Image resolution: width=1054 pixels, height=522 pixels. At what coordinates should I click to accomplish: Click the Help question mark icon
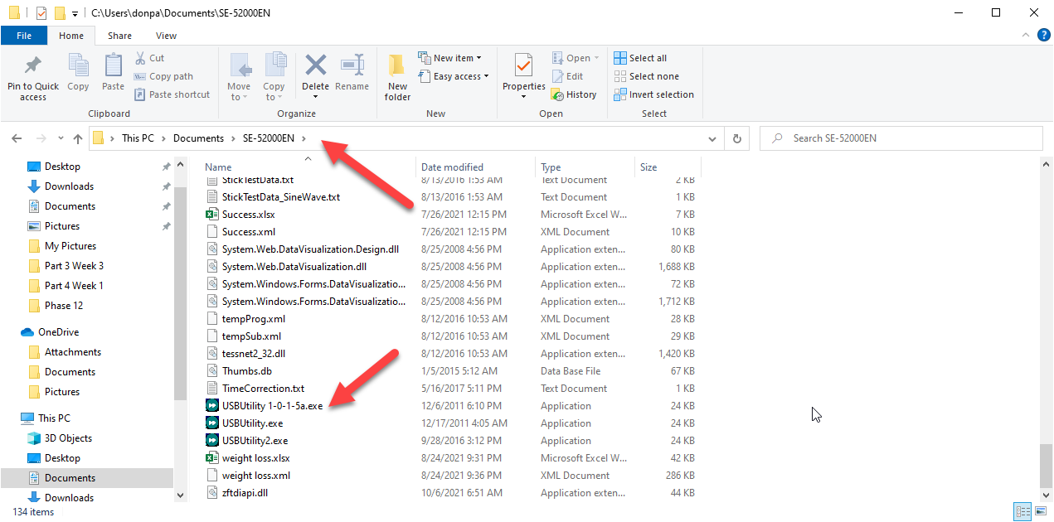[1043, 36]
